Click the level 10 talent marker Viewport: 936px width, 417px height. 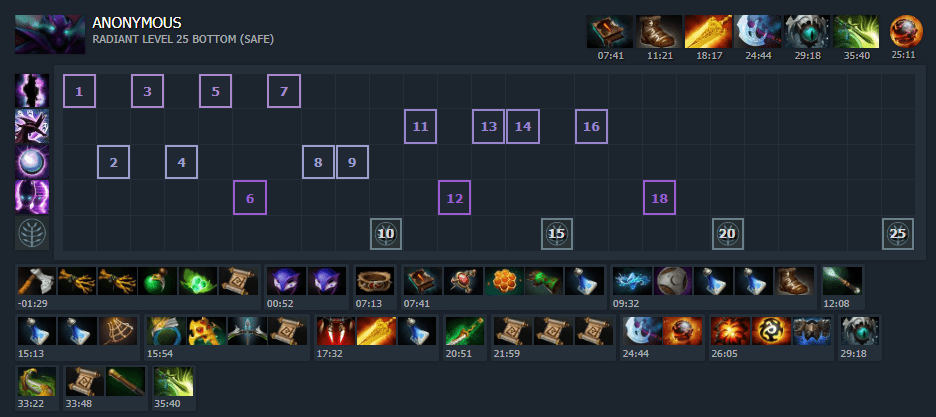386,233
